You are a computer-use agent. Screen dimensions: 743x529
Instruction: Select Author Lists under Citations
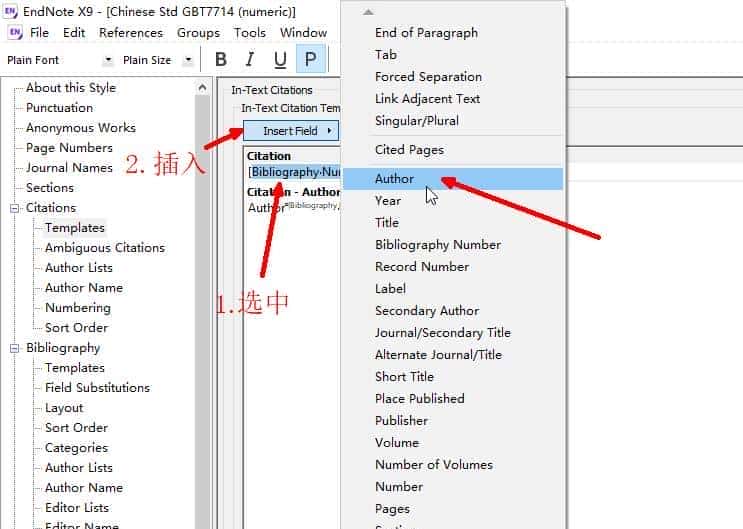click(x=79, y=268)
